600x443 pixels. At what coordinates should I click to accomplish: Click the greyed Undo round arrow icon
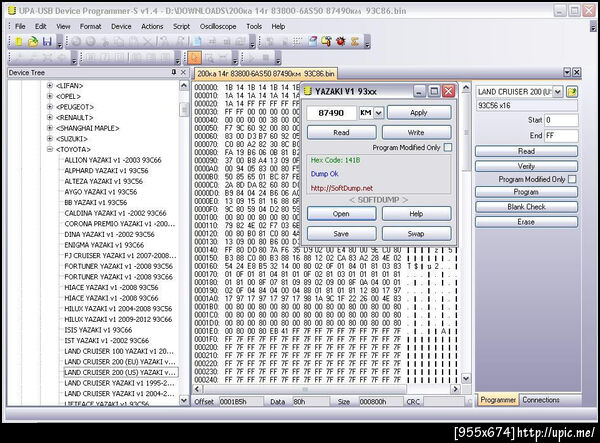76,41
